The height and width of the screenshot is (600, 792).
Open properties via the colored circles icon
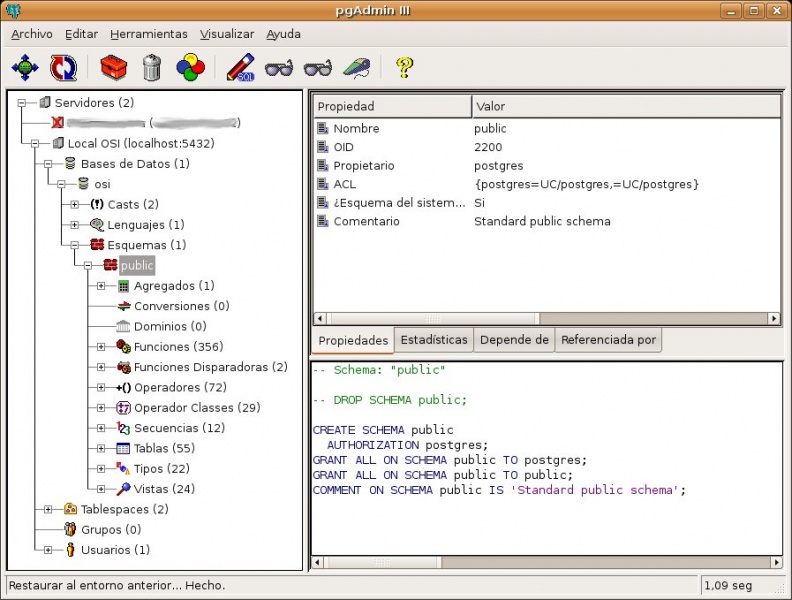[x=190, y=68]
